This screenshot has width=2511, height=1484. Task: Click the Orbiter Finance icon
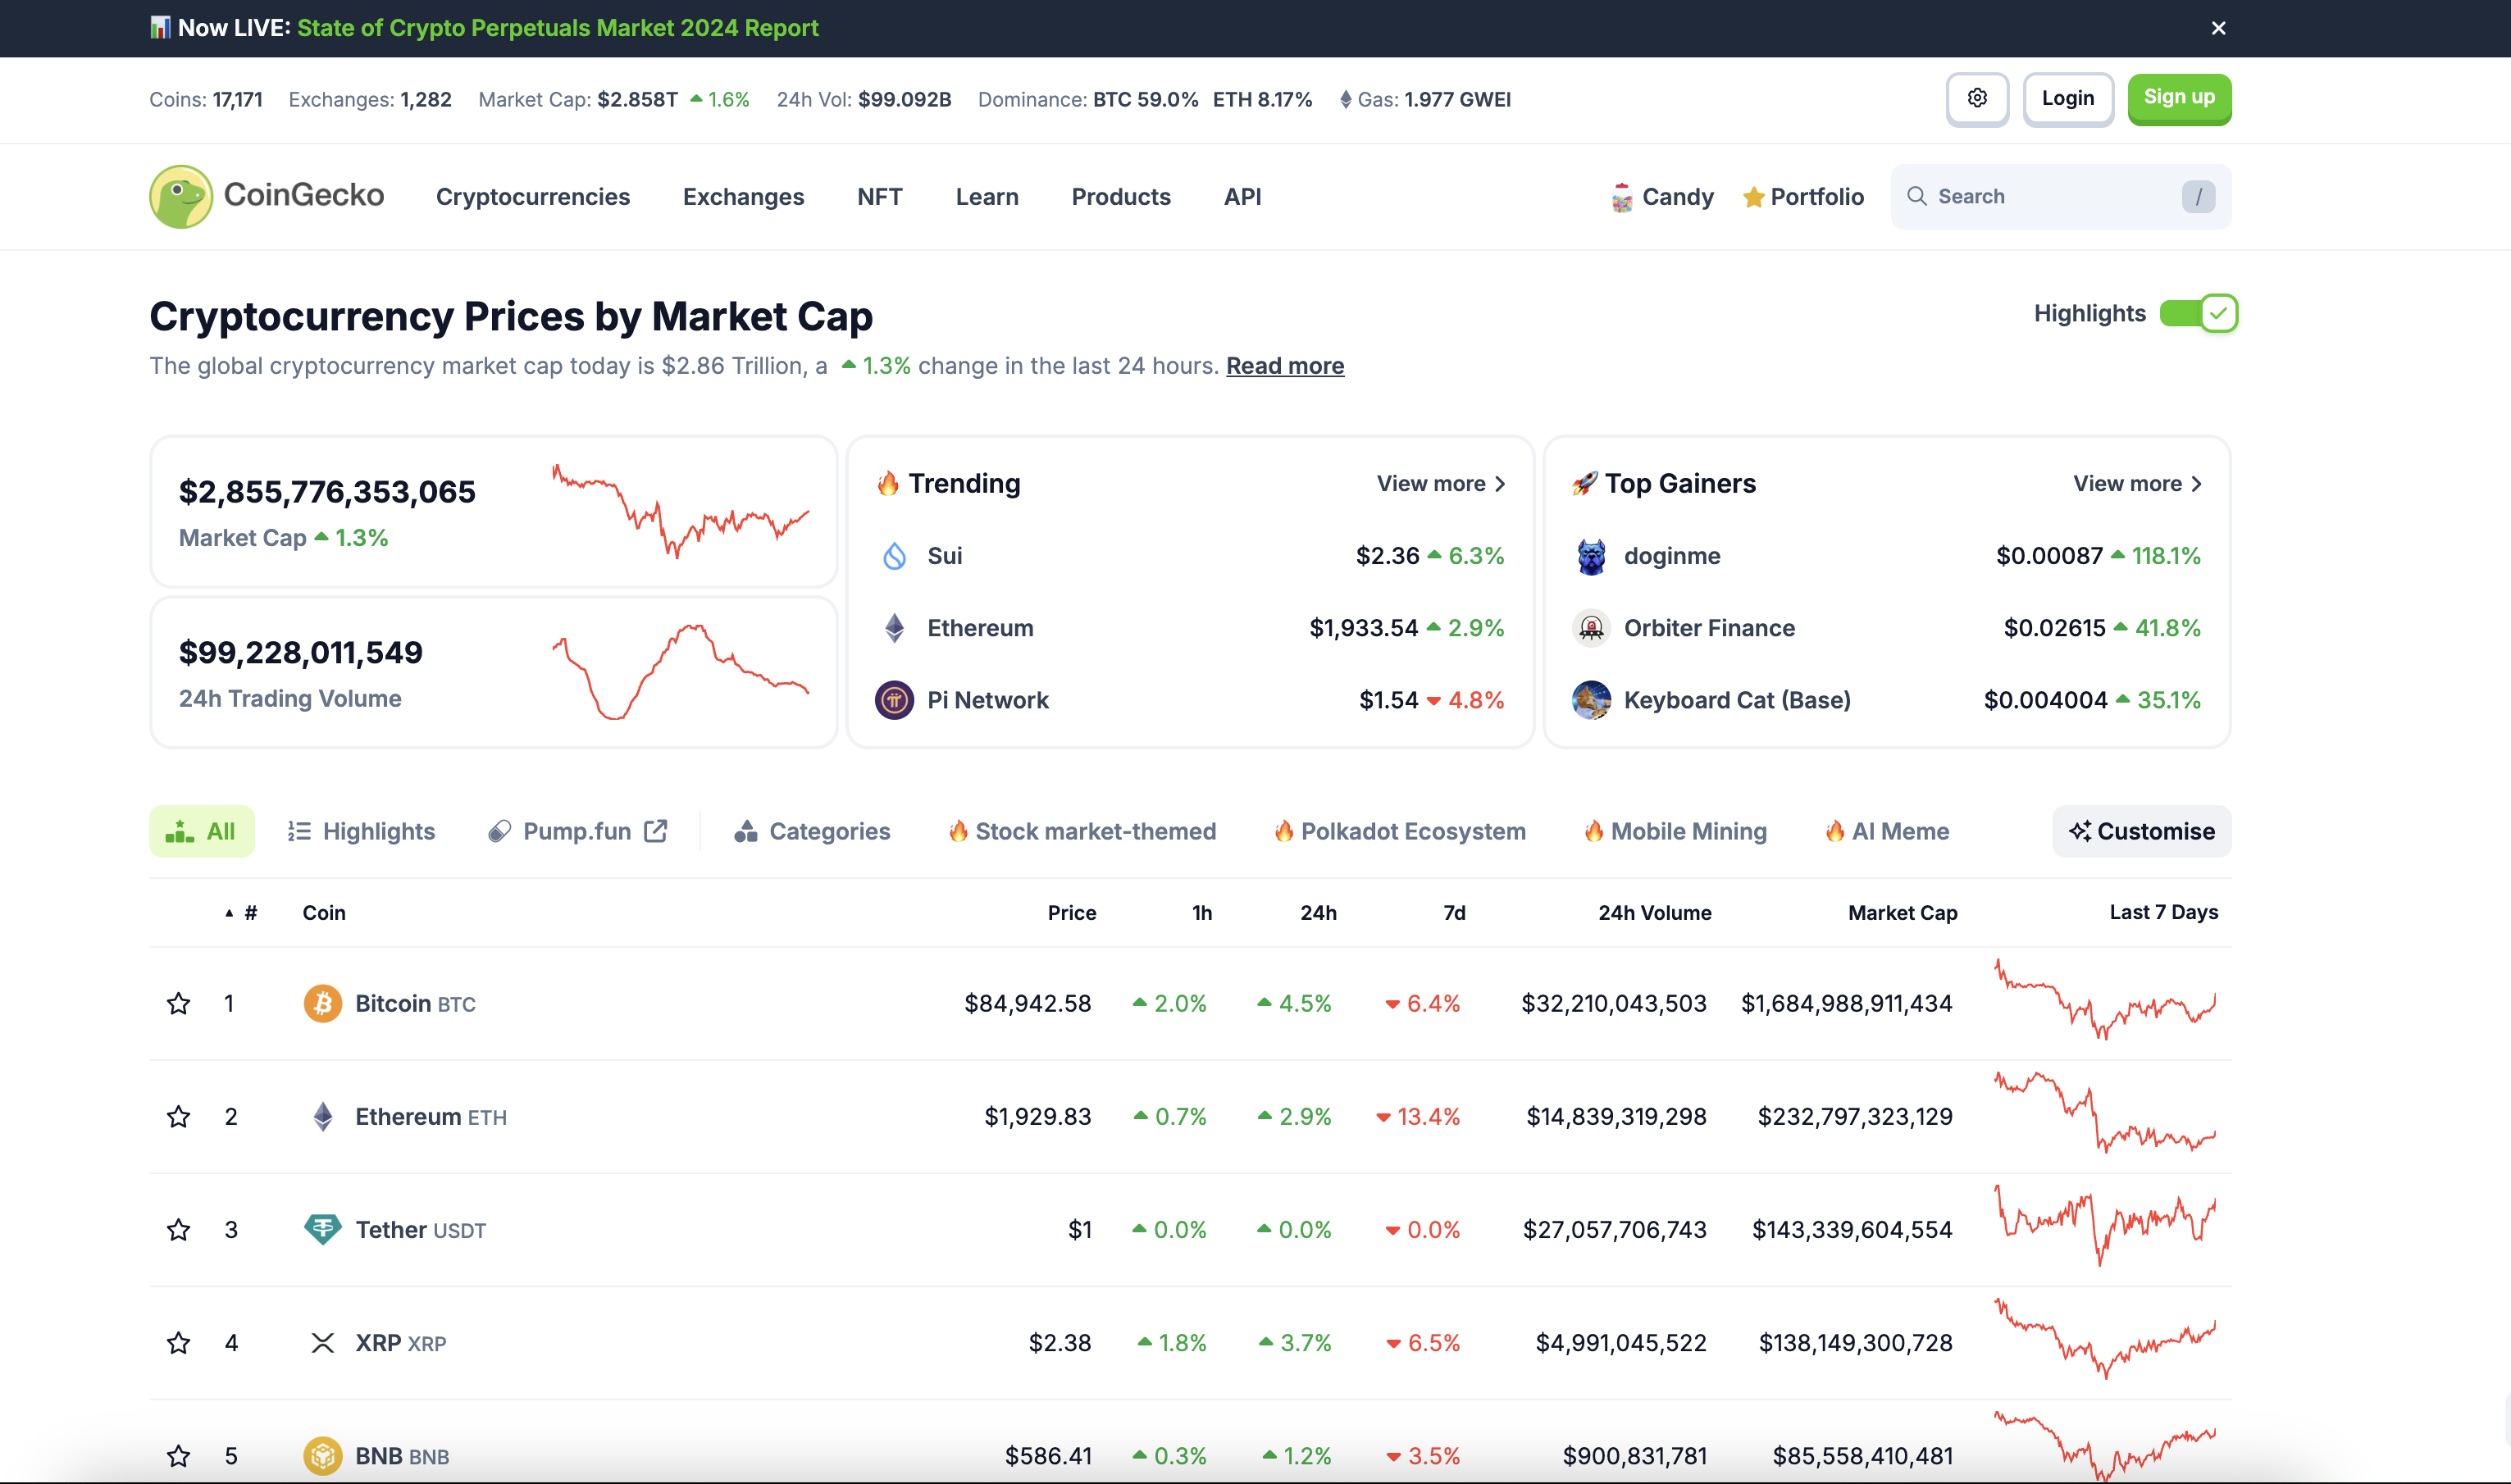click(x=1591, y=628)
